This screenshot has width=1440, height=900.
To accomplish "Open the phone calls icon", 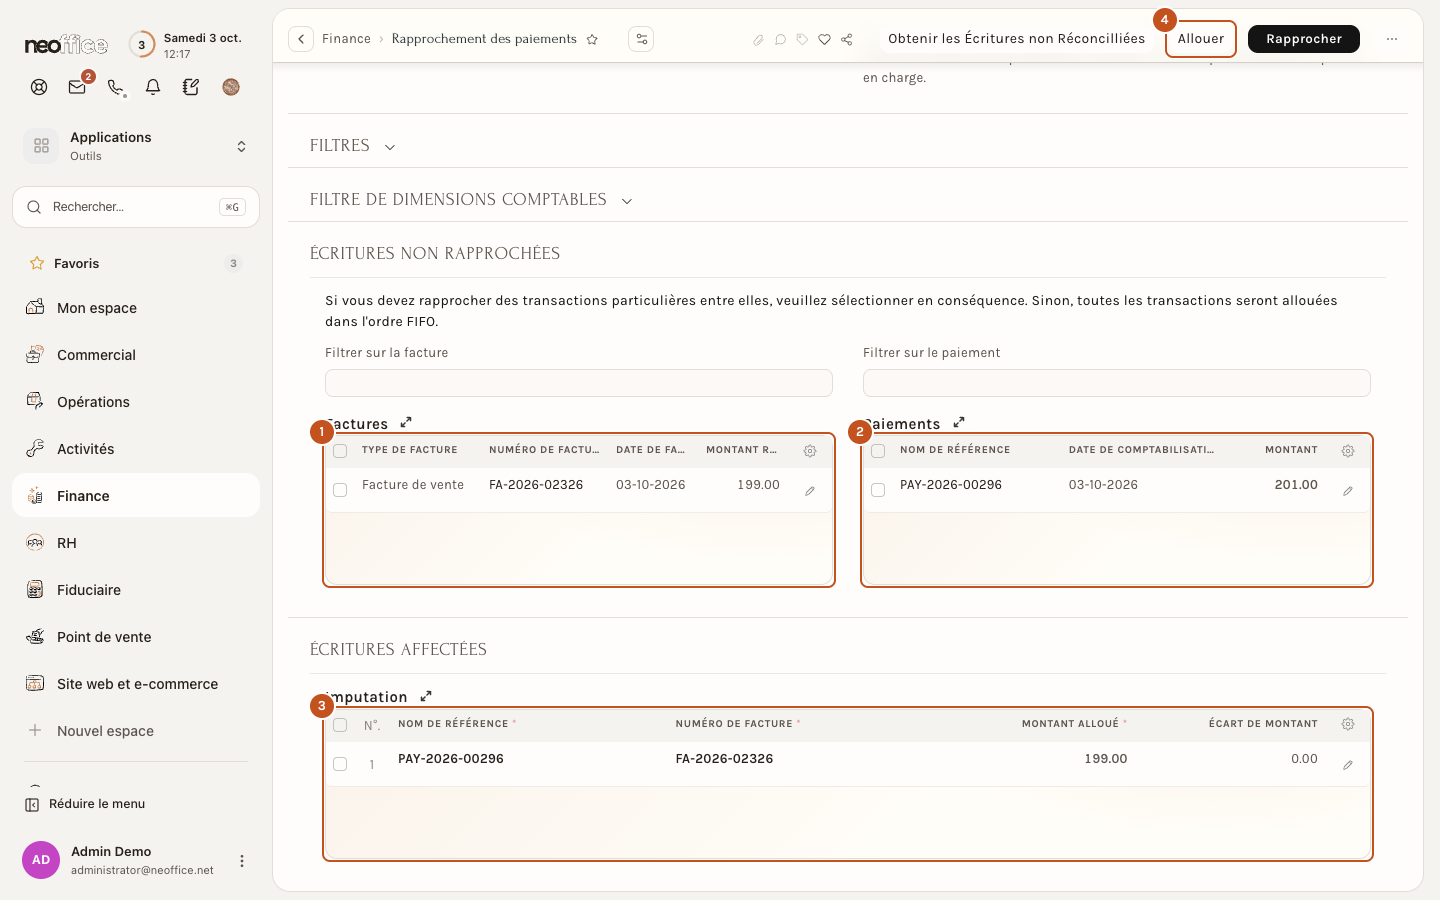I will click(116, 87).
